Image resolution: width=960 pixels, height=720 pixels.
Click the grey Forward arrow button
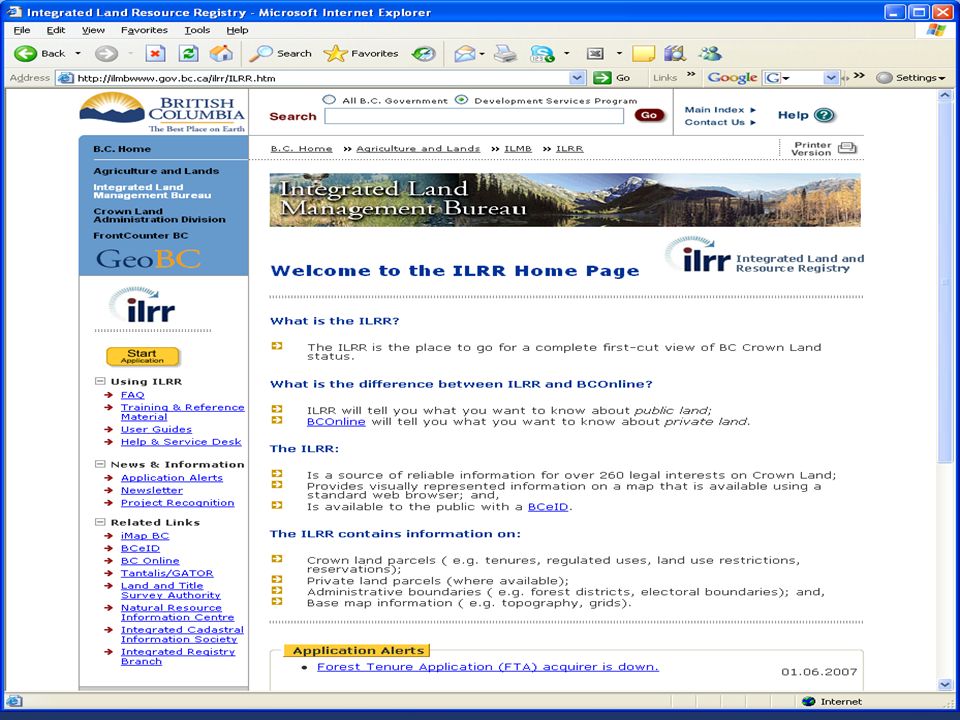[106, 54]
